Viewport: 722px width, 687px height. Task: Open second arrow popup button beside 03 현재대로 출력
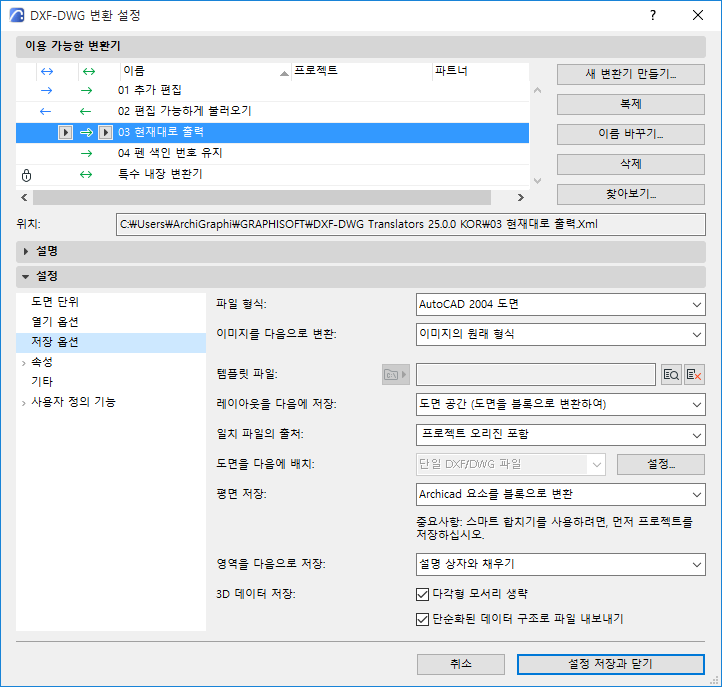click(105, 133)
